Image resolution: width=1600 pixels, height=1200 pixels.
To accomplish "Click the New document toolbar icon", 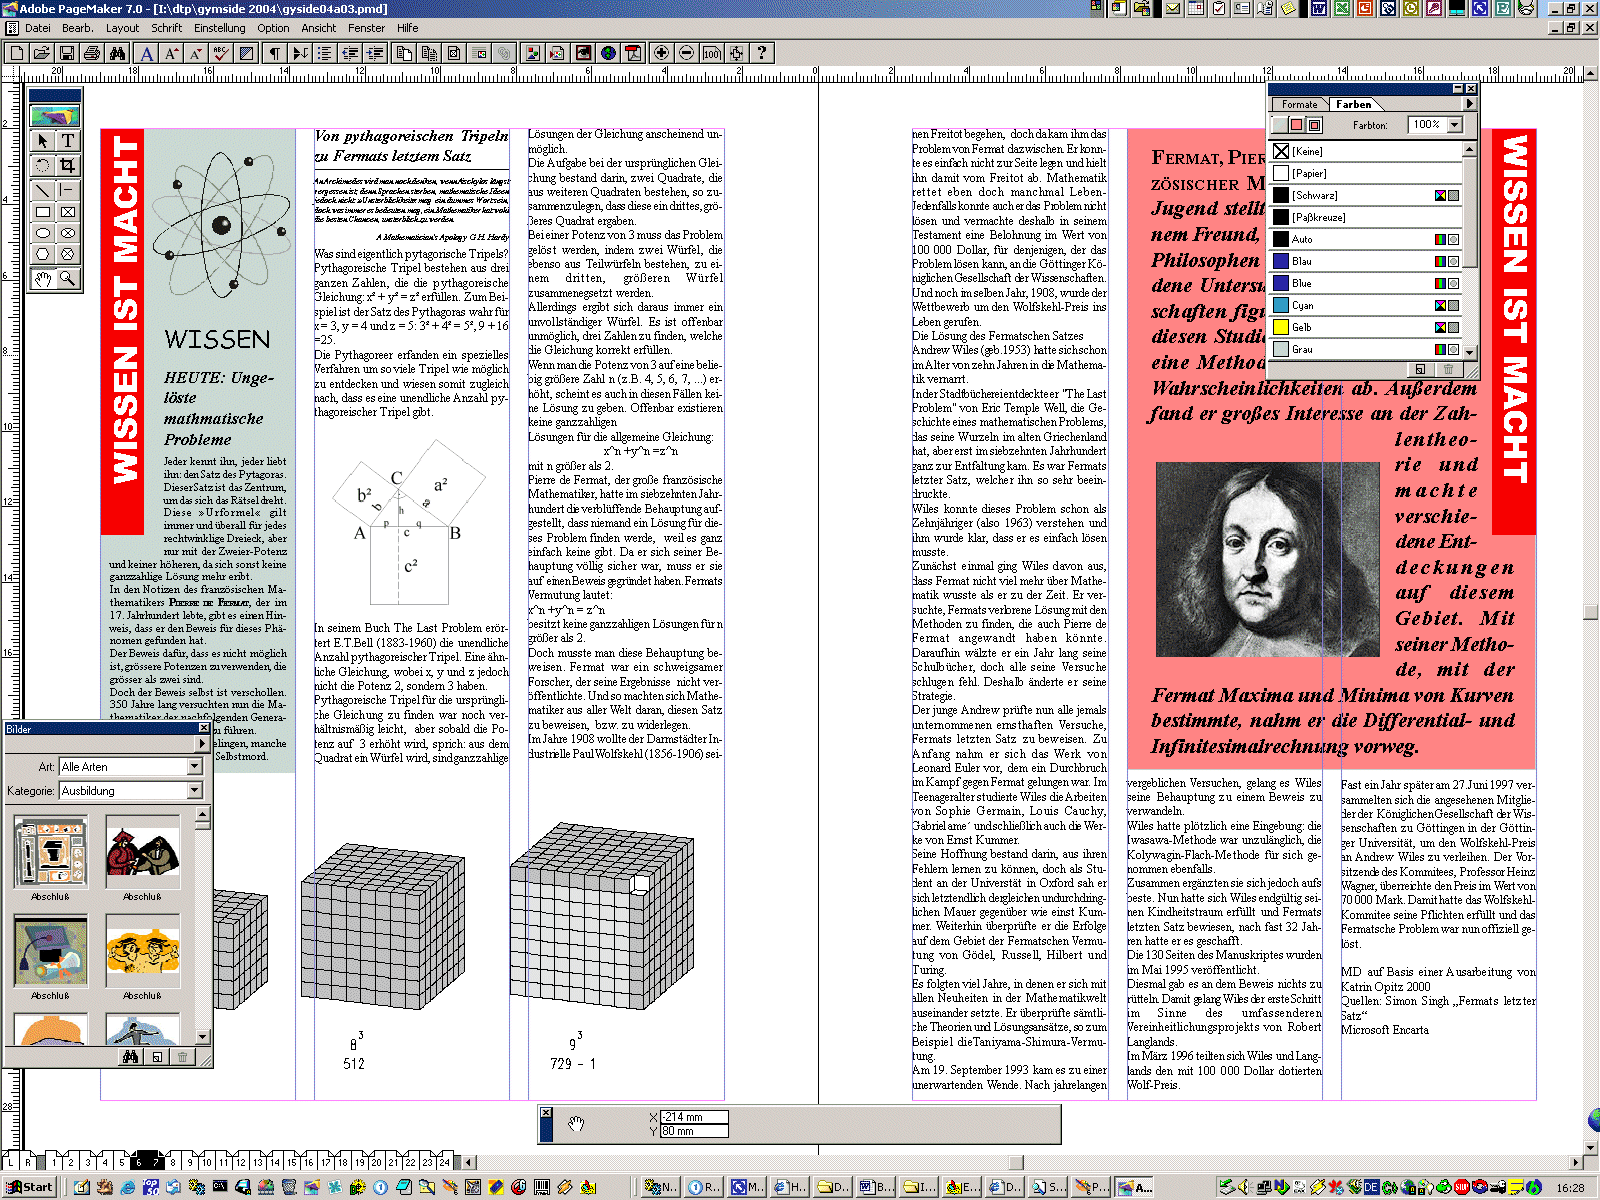I will point(16,53).
